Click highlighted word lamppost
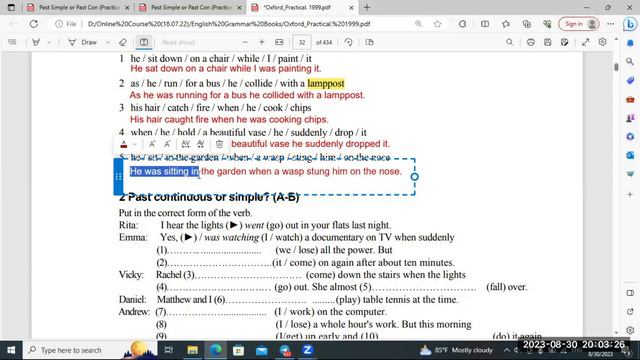Viewport: 640px width, 360px height. (326, 83)
